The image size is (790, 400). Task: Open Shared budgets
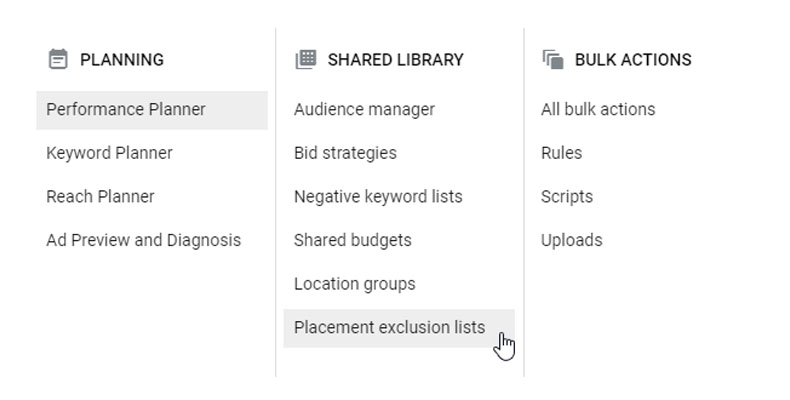pyautogui.click(x=352, y=240)
